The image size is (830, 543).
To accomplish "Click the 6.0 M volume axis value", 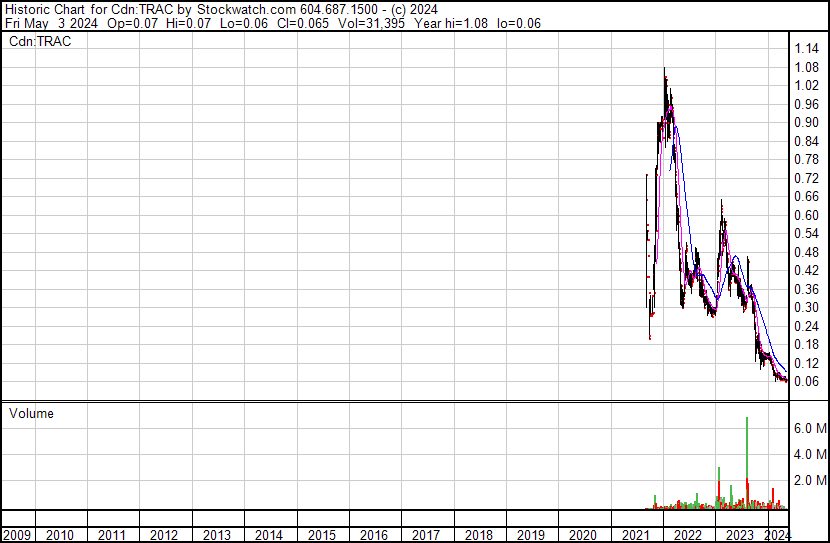I will [x=810, y=428].
